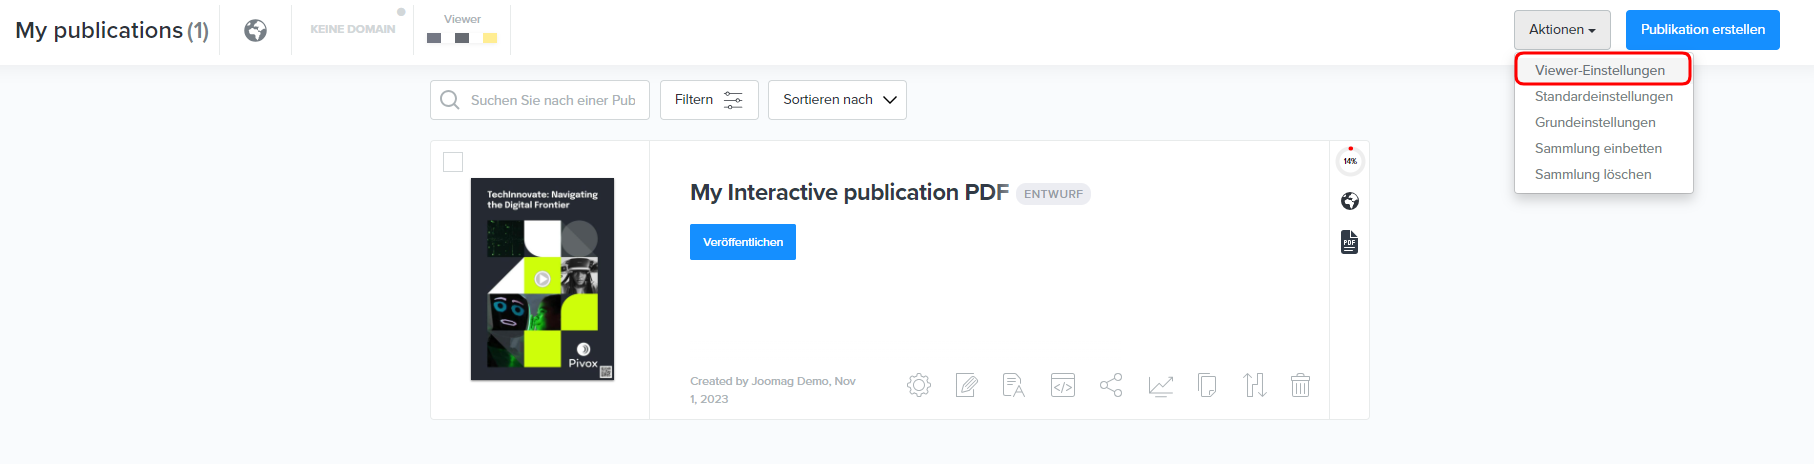This screenshot has width=1814, height=464.
Task: Open the statistics chart icon
Action: [x=1160, y=385]
